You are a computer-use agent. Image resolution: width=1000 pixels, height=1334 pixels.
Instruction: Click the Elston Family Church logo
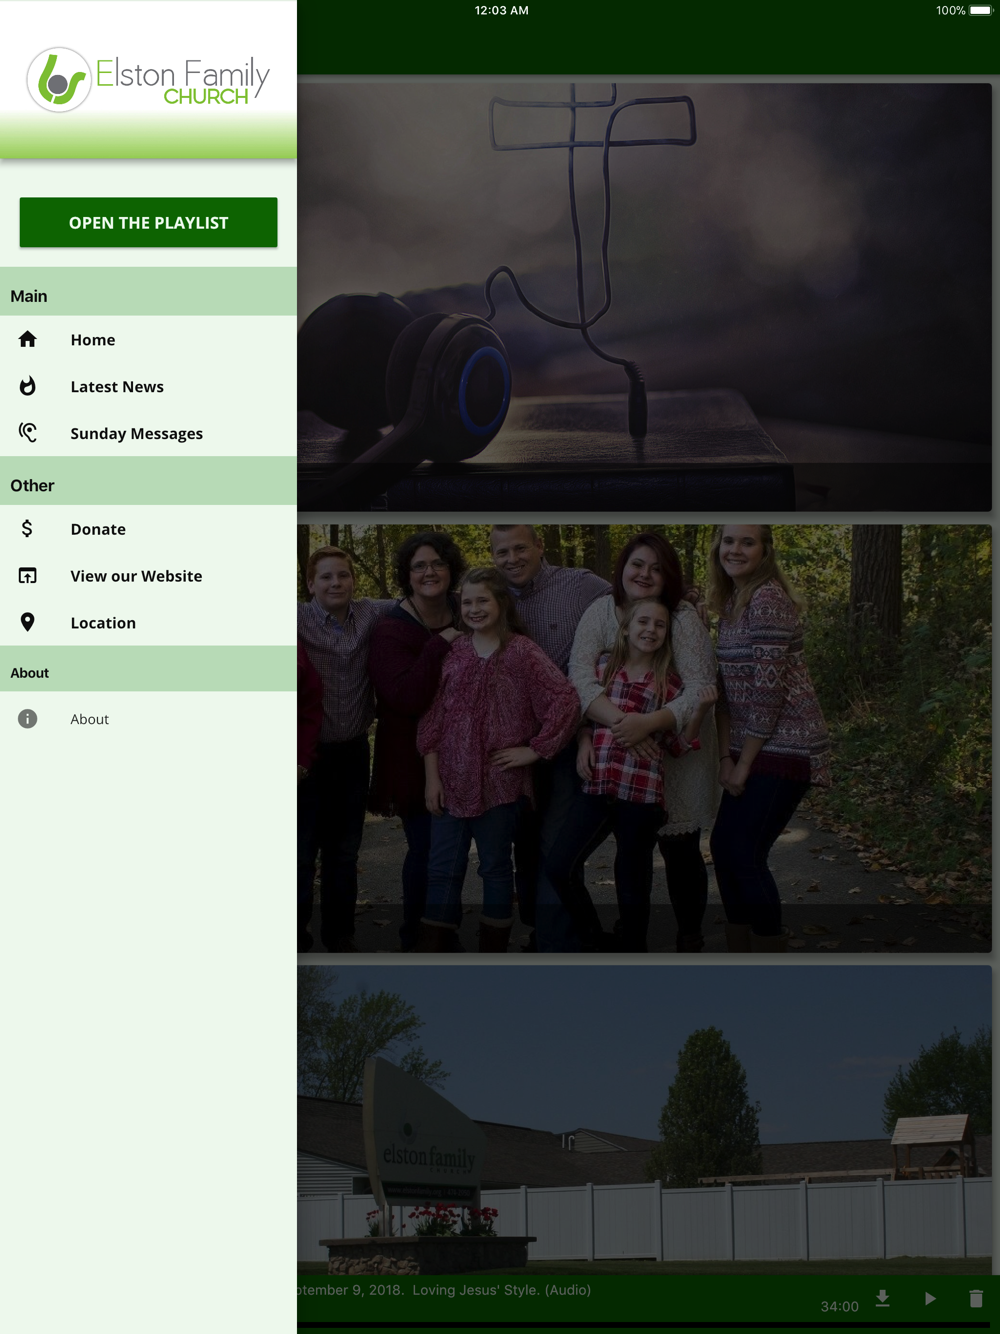pos(148,79)
